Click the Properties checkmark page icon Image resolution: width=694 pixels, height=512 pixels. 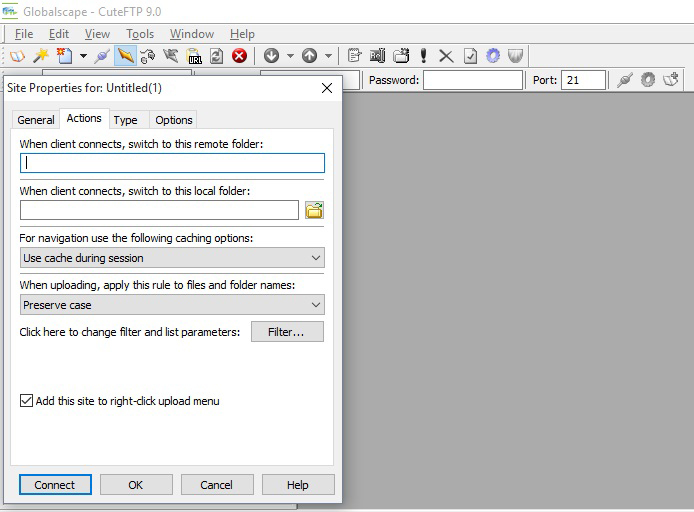tap(470, 56)
